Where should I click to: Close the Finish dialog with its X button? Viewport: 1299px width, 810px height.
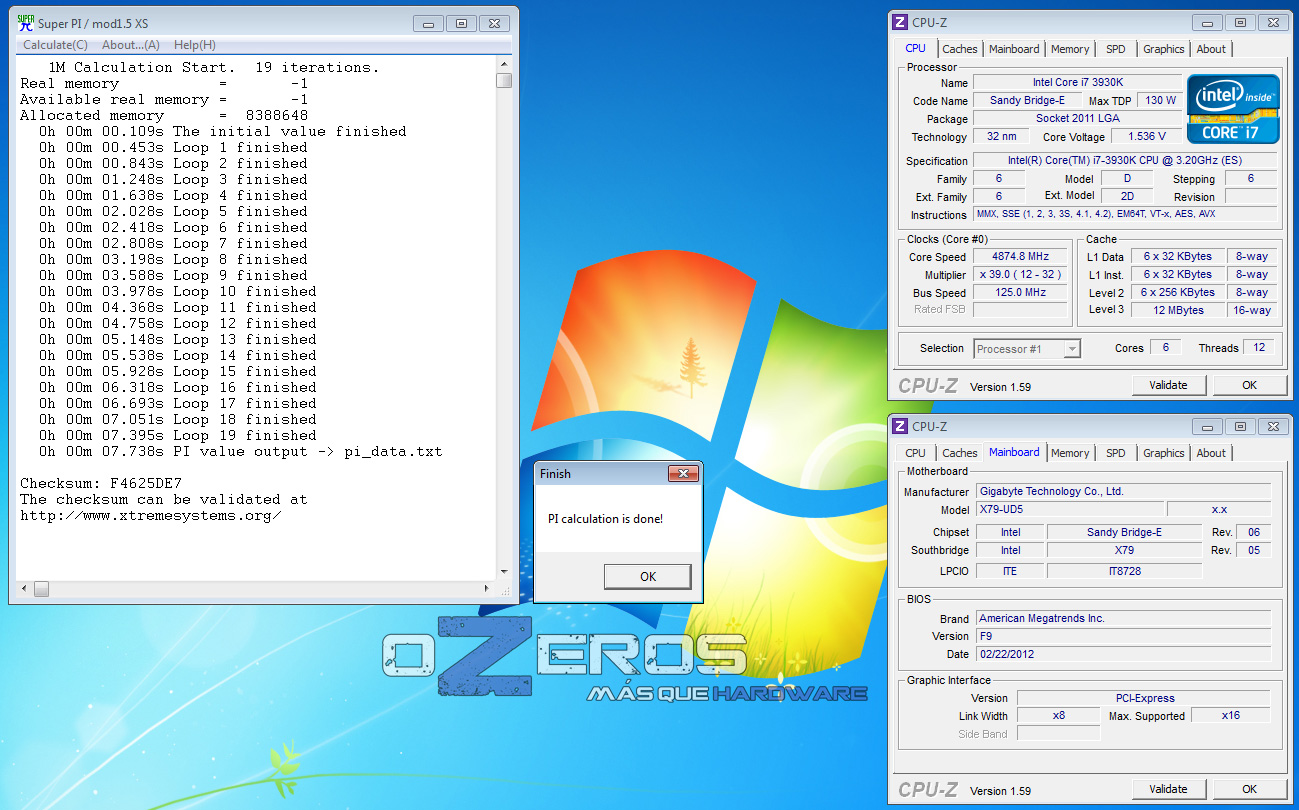[684, 473]
